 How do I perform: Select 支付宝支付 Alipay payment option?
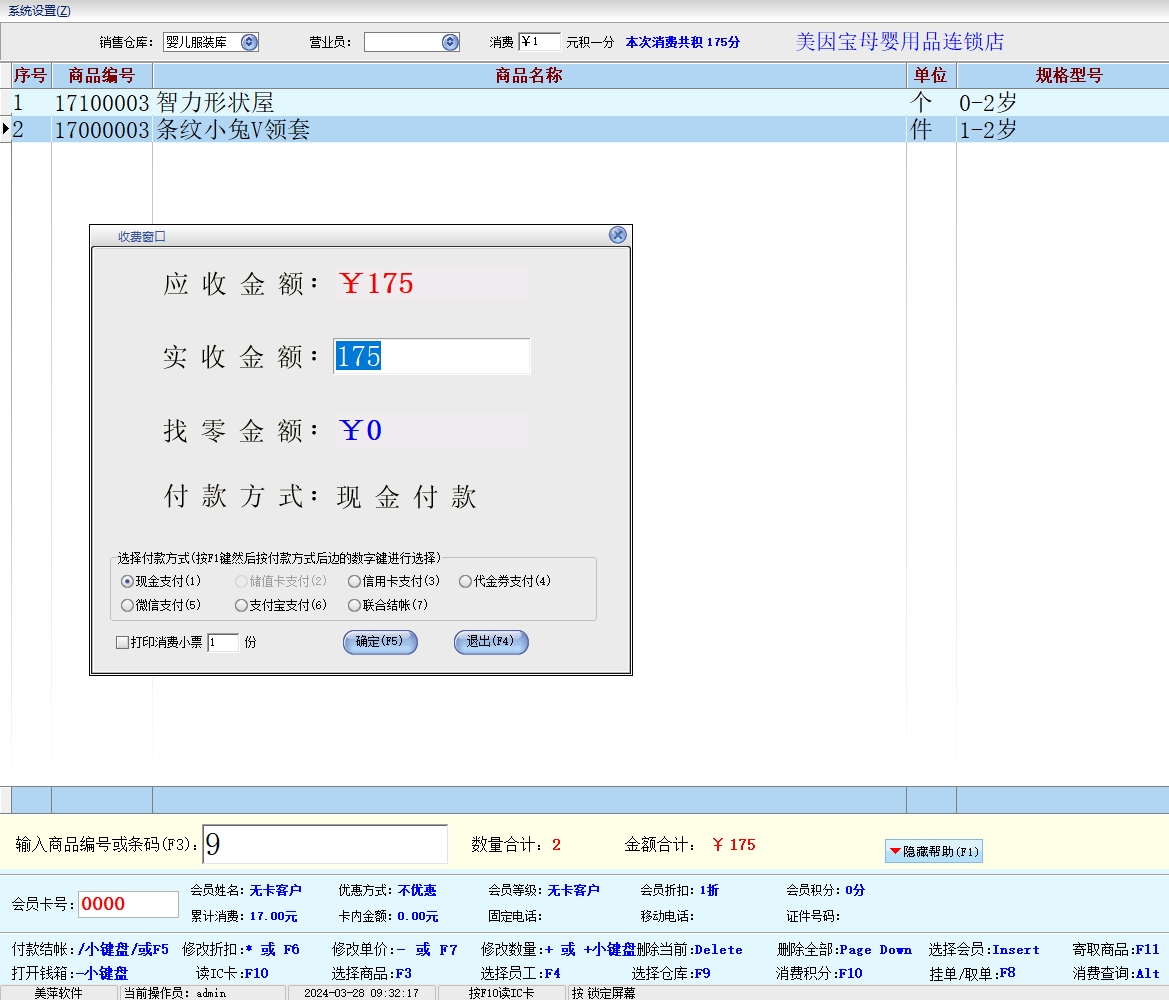pos(241,605)
